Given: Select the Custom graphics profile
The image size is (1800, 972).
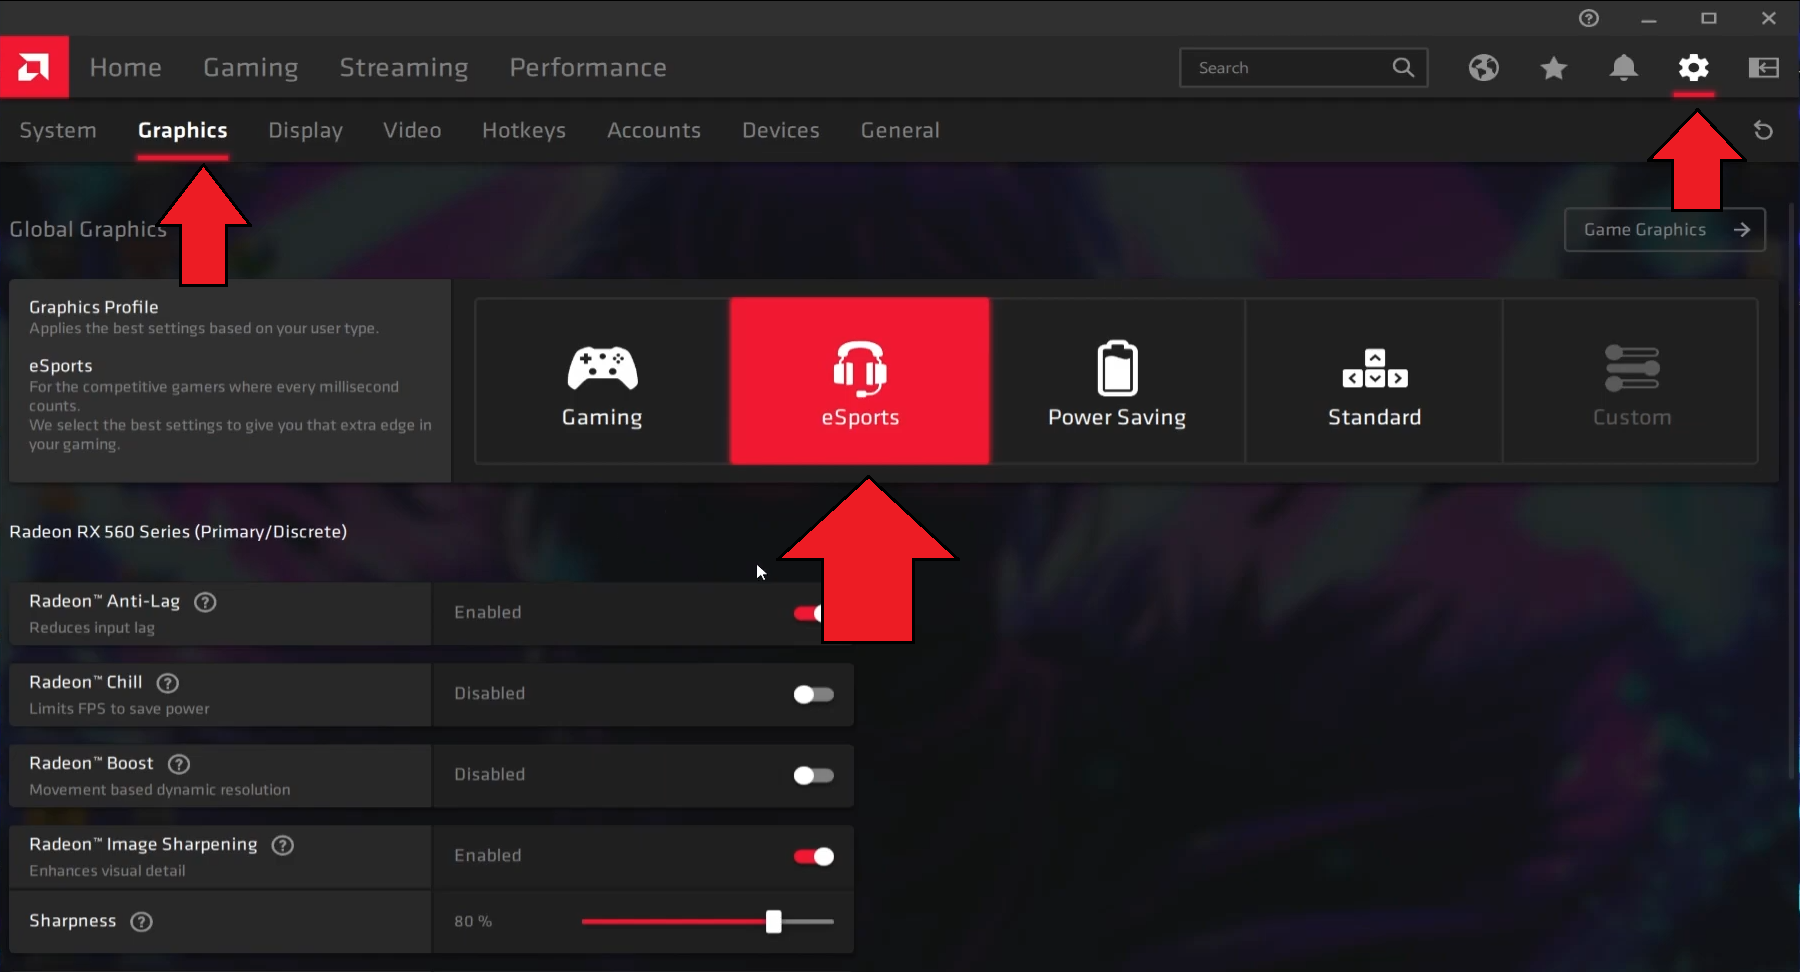Looking at the screenshot, I should tap(1631, 381).
